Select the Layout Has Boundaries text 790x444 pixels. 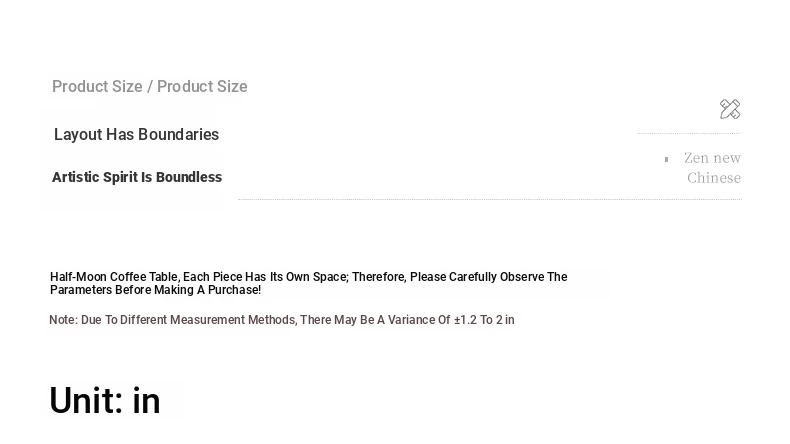137,135
